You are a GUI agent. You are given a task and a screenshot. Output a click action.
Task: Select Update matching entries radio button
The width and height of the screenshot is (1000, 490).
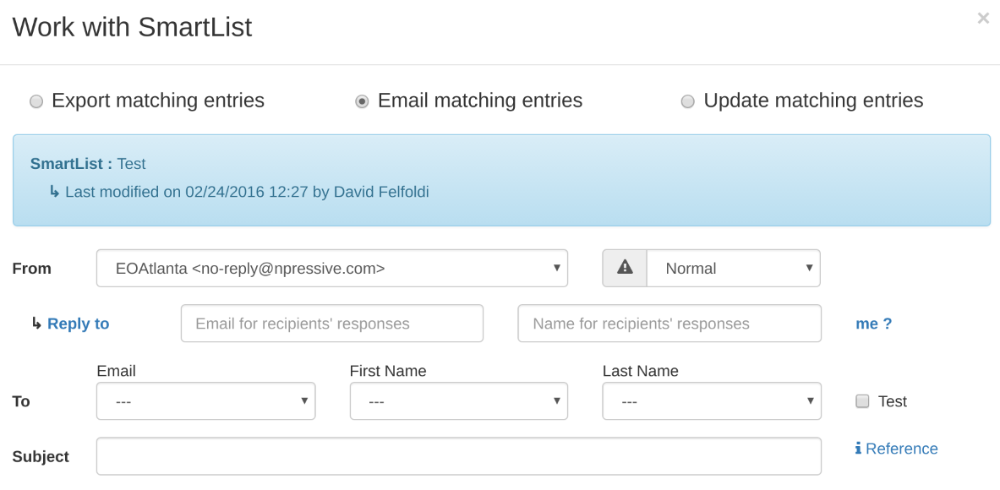pos(688,101)
